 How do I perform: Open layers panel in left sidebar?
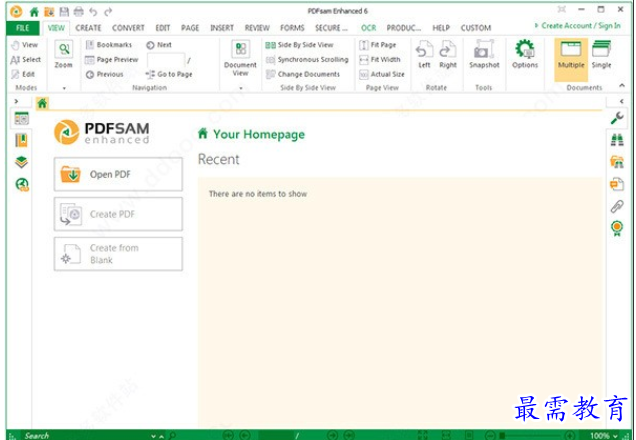coord(21,162)
